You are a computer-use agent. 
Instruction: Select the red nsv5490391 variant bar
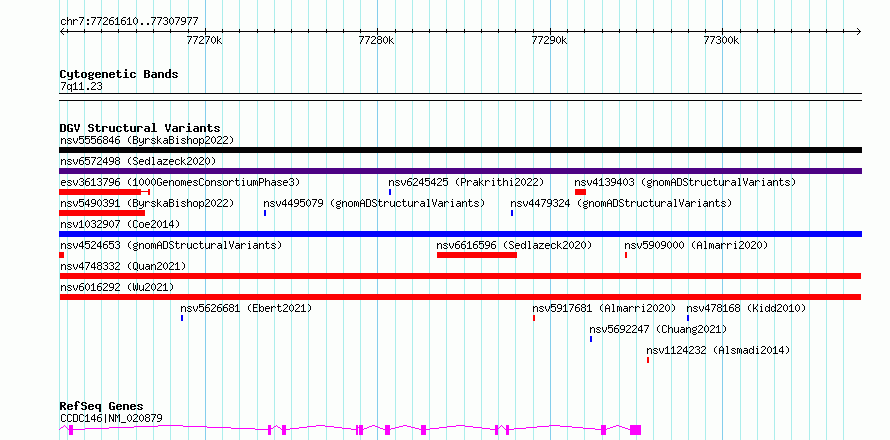[102, 213]
